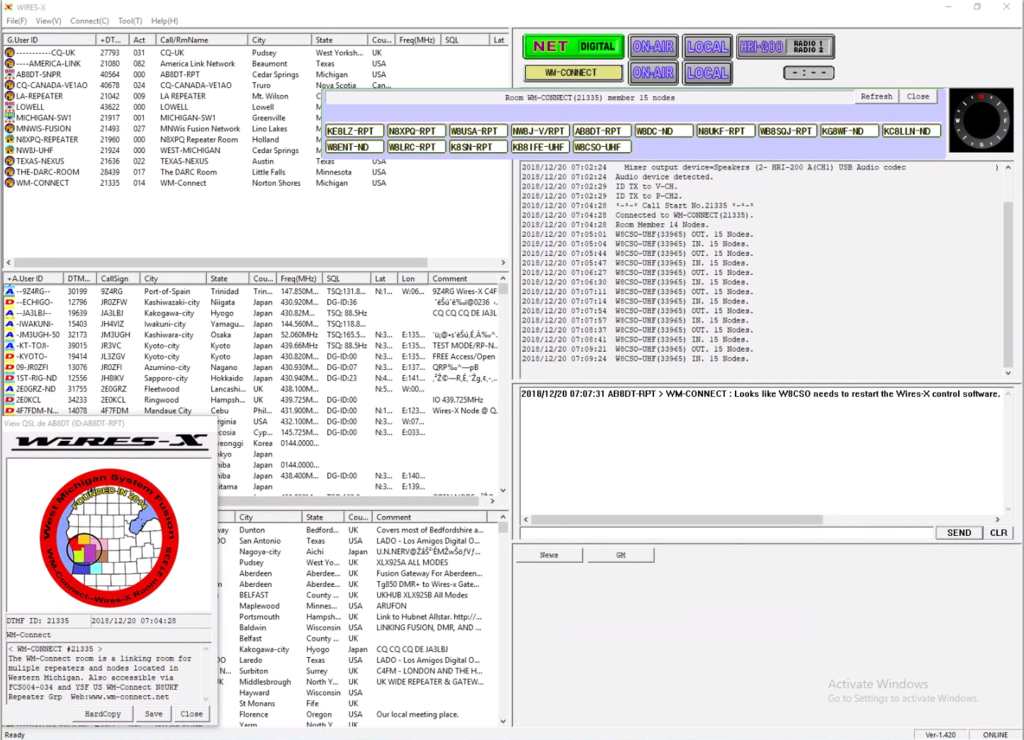Sort node list by the CallSign column header
Image resolution: width=1024 pixels, height=740 pixels.
coord(119,278)
